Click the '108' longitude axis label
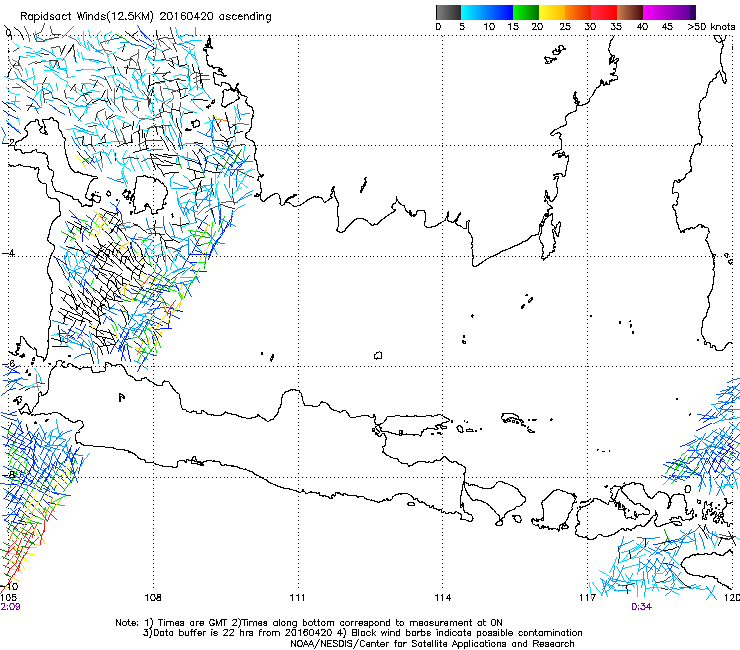740x650 pixels. (x=153, y=597)
